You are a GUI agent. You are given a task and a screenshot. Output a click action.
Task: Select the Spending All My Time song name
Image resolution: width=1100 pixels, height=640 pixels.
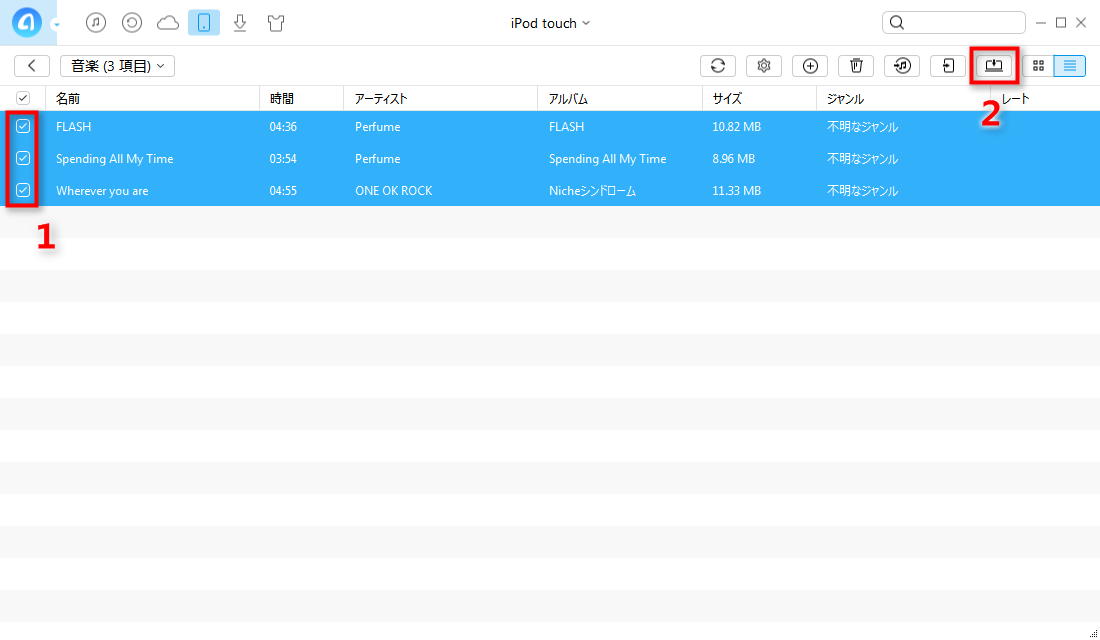(114, 159)
